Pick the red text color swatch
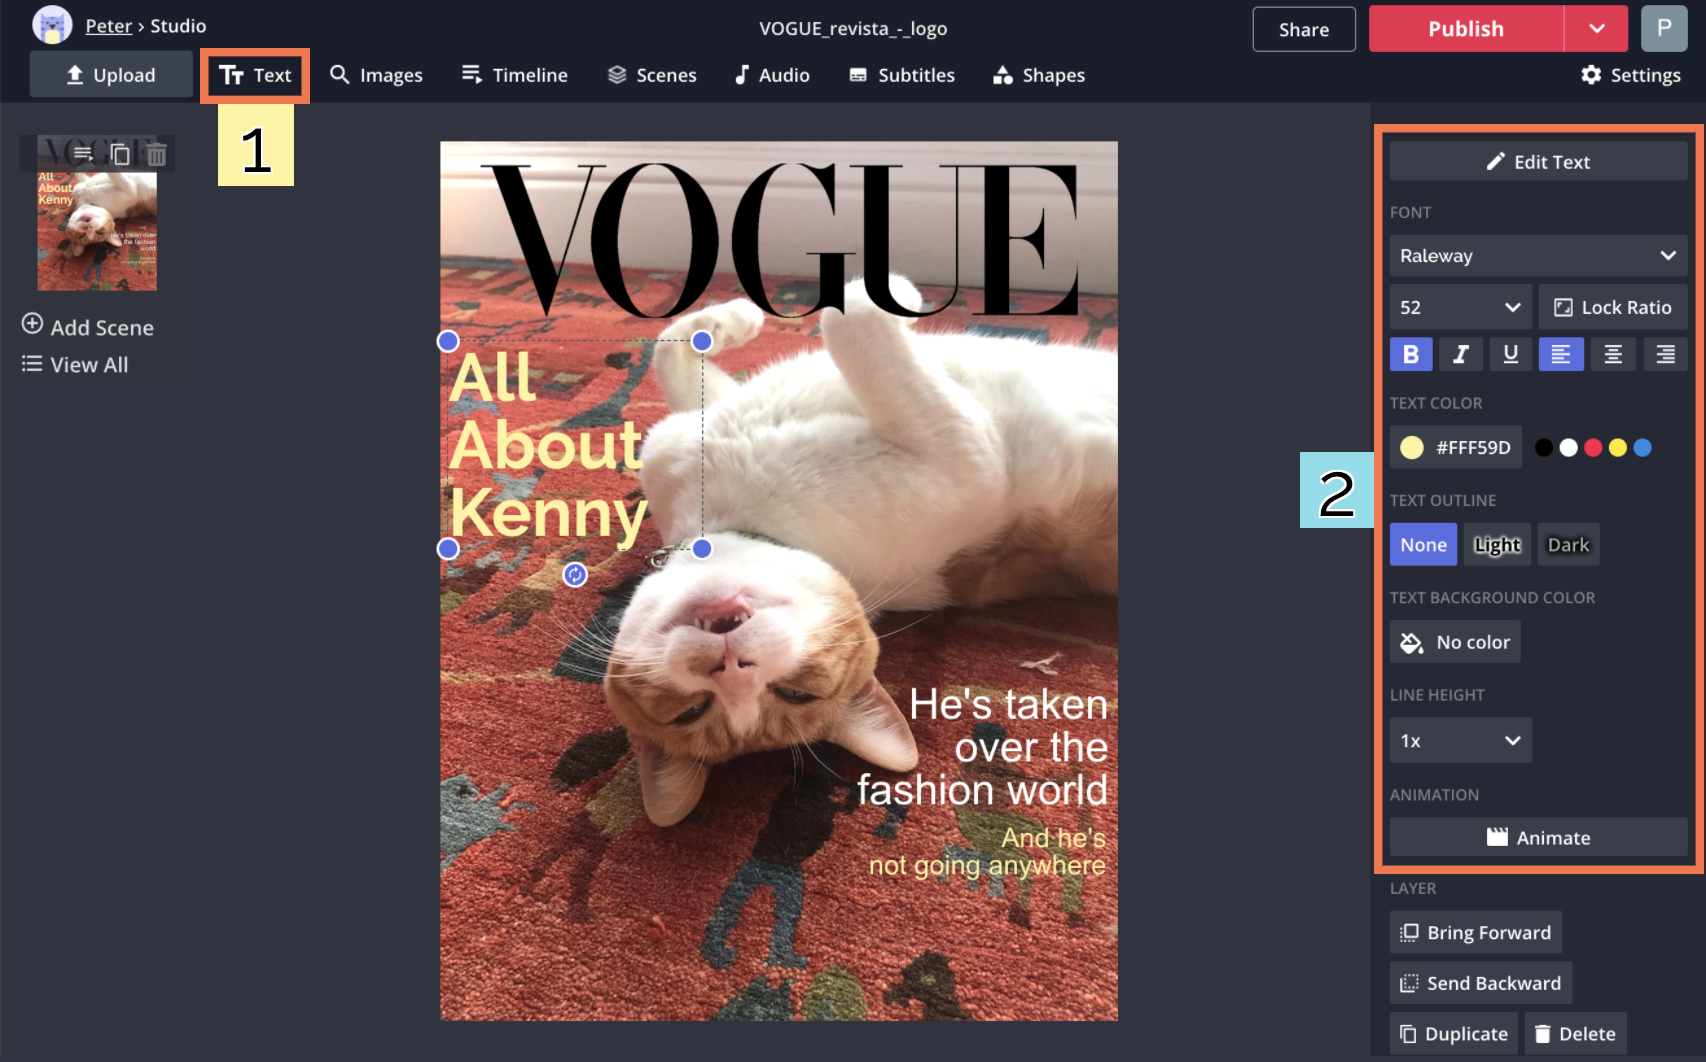1706x1062 pixels. [1593, 448]
